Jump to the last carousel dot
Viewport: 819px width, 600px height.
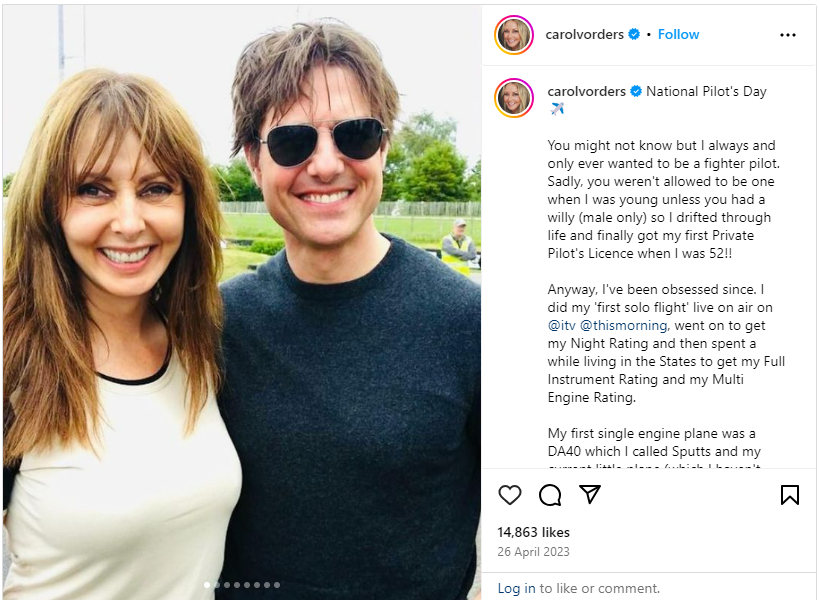pyautogui.click(x=277, y=585)
